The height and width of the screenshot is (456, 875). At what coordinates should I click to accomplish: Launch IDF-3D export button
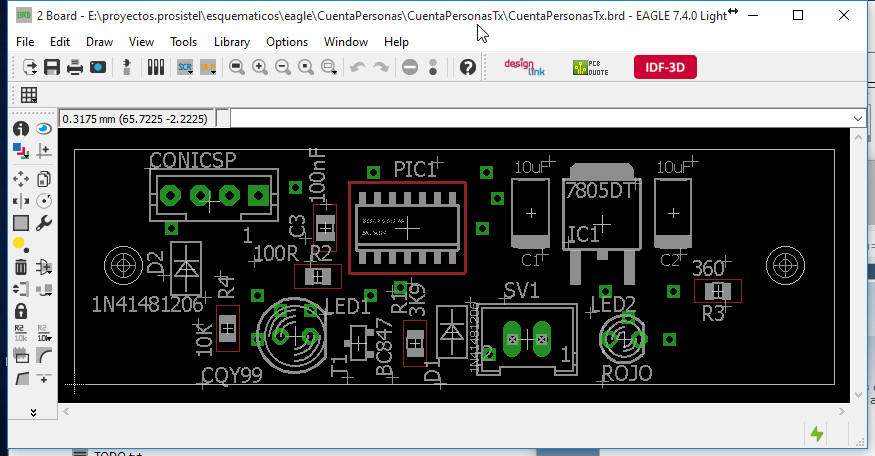tap(665, 67)
